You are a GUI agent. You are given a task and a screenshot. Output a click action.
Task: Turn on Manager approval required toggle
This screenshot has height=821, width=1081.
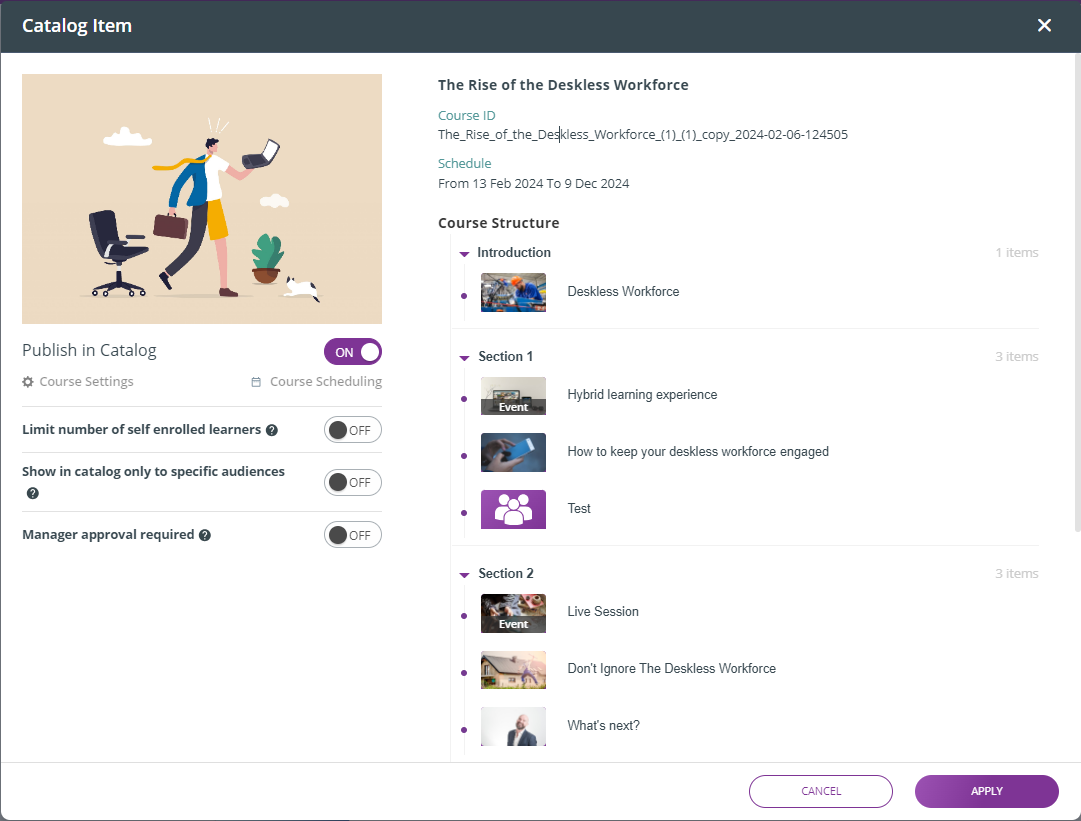(353, 535)
